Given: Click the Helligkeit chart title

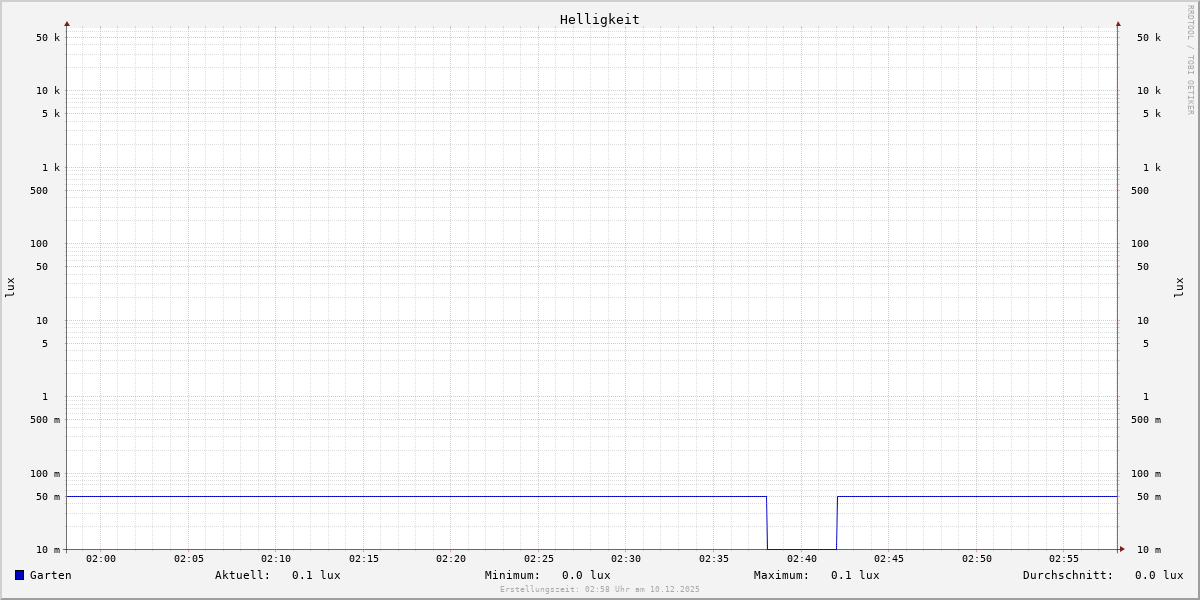Looking at the screenshot, I should [599, 19].
